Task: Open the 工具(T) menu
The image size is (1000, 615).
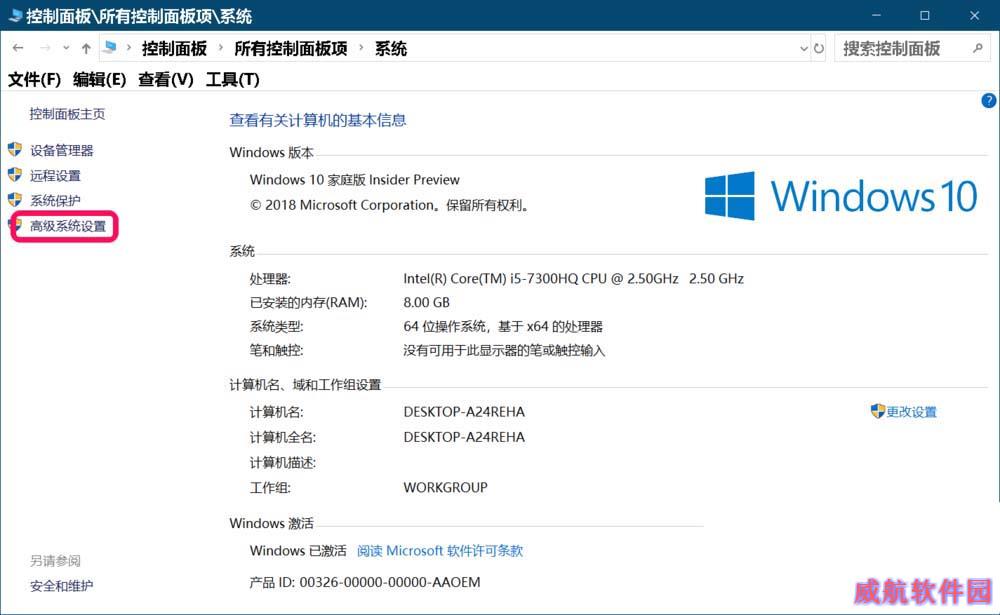Action: coord(233,80)
